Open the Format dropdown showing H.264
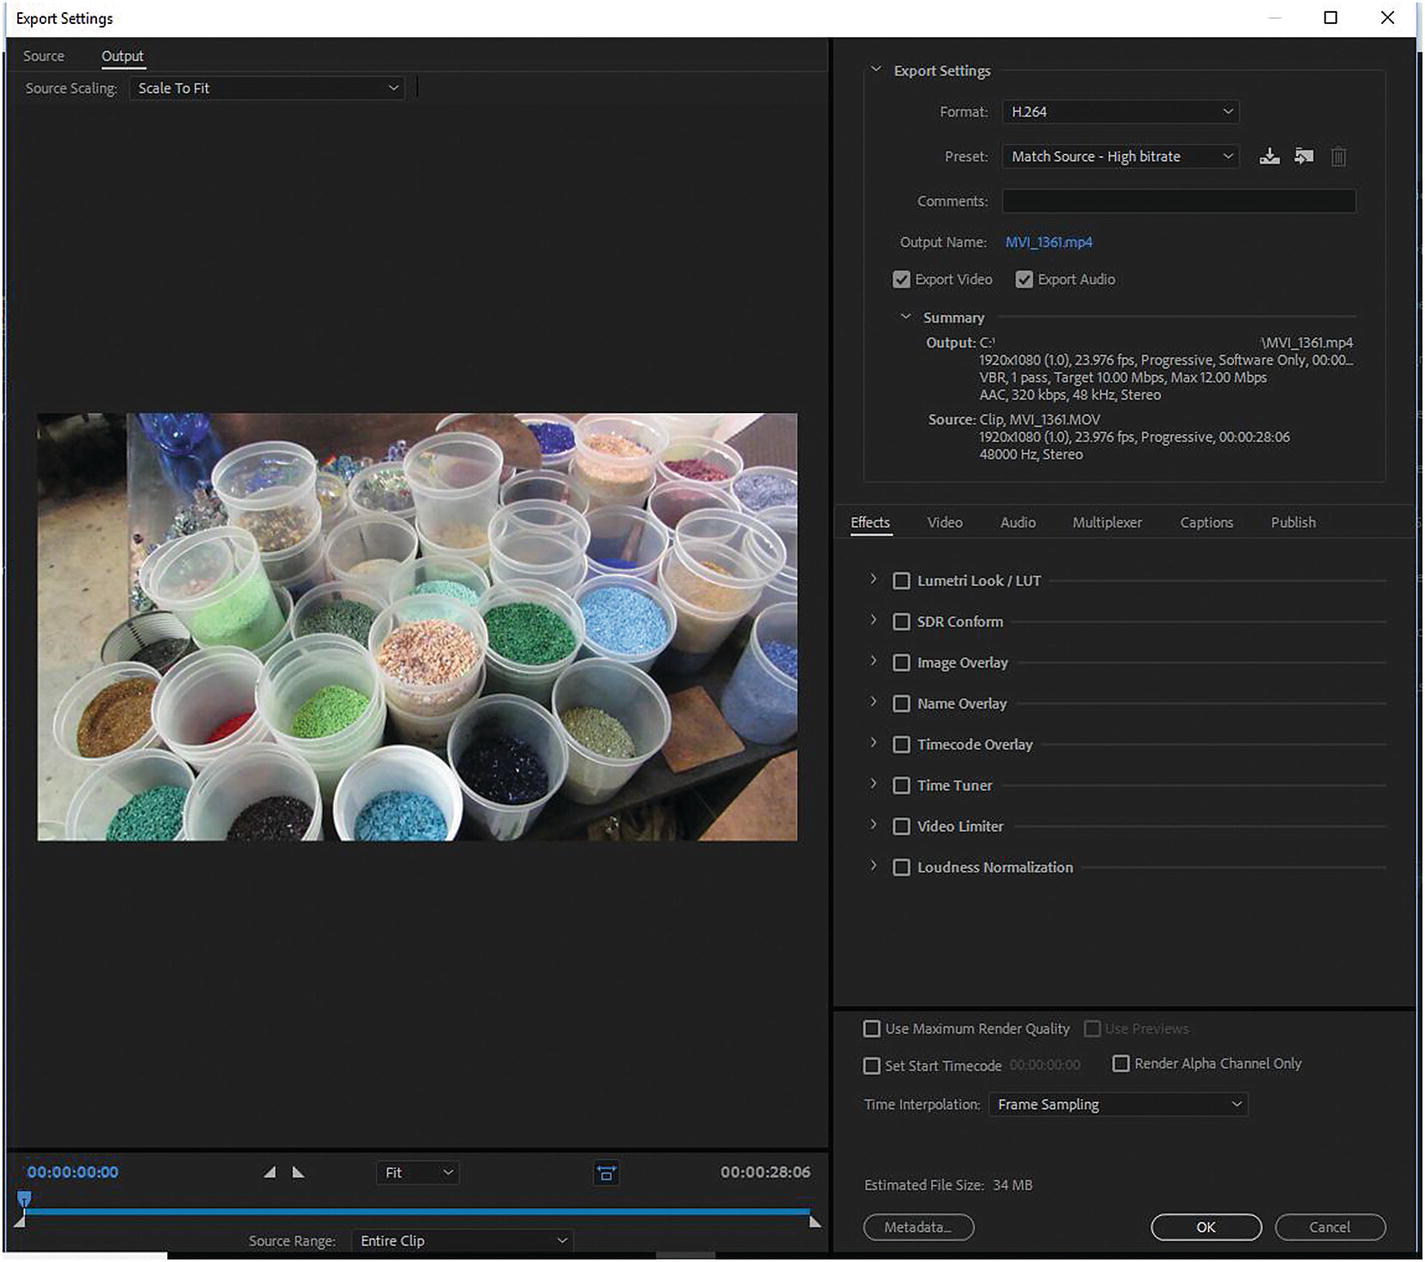The image size is (1425, 1262). 1120,112
